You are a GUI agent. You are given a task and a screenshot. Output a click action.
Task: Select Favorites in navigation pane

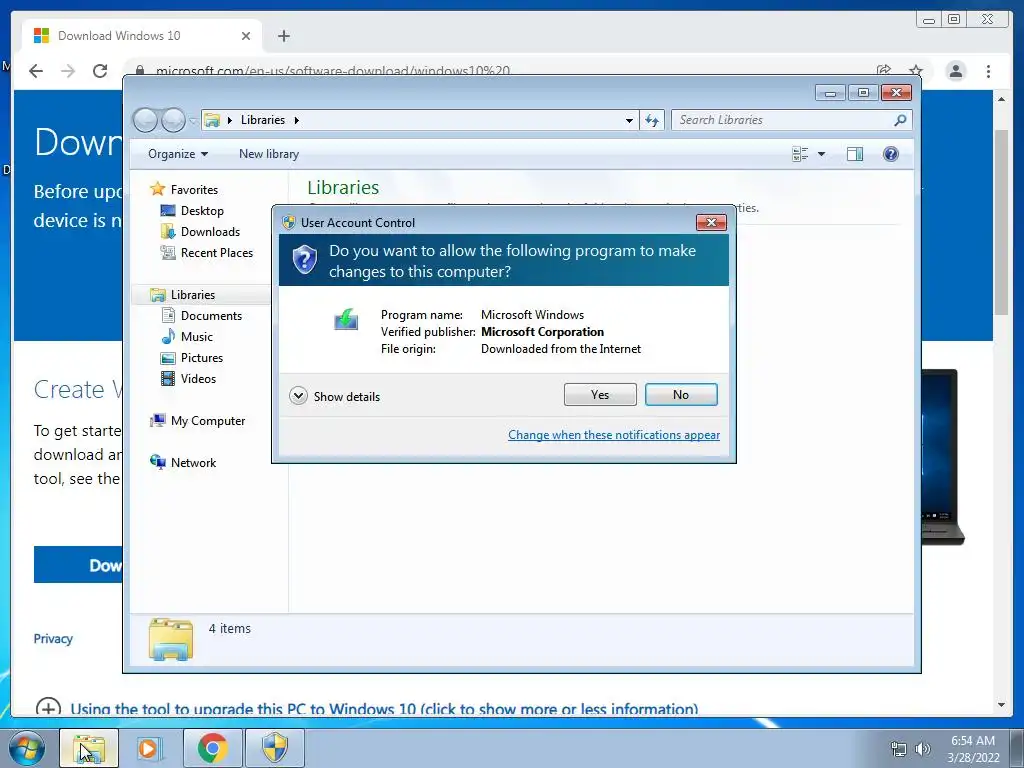click(x=194, y=190)
